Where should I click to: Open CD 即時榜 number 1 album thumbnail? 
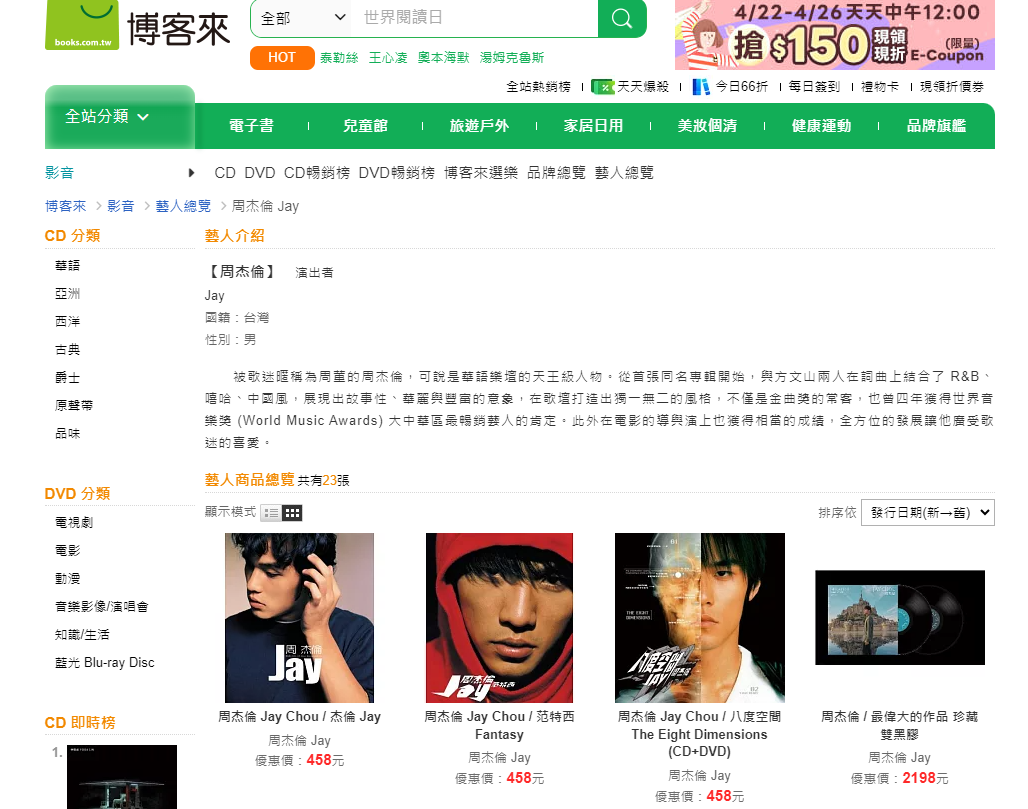pyautogui.click(x=122, y=777)
